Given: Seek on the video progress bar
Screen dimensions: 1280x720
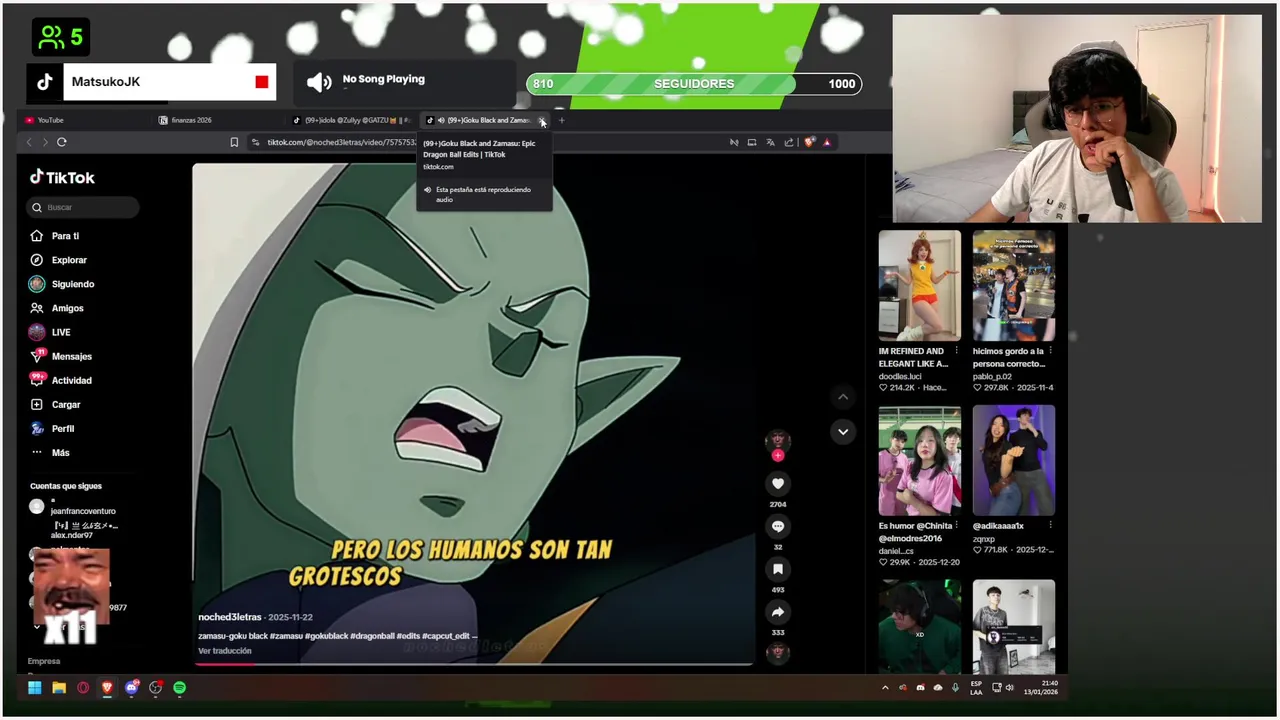Looking at the screenshot, I should (x=474, y=663).
